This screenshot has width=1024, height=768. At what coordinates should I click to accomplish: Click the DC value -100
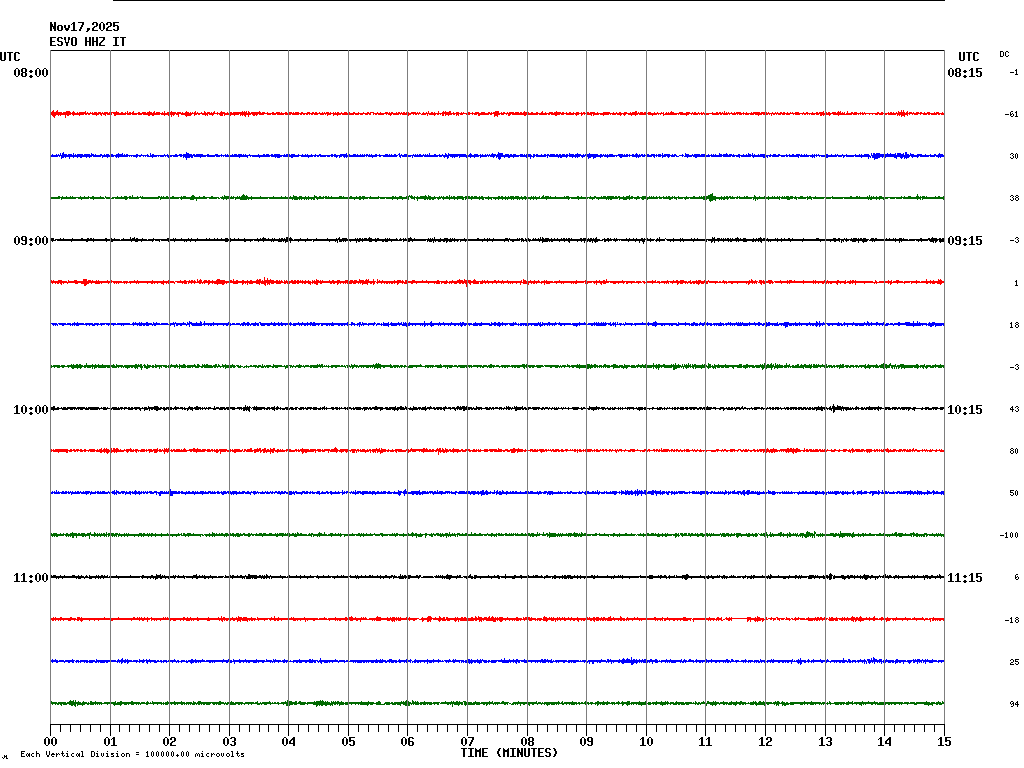coord(1009,536)
